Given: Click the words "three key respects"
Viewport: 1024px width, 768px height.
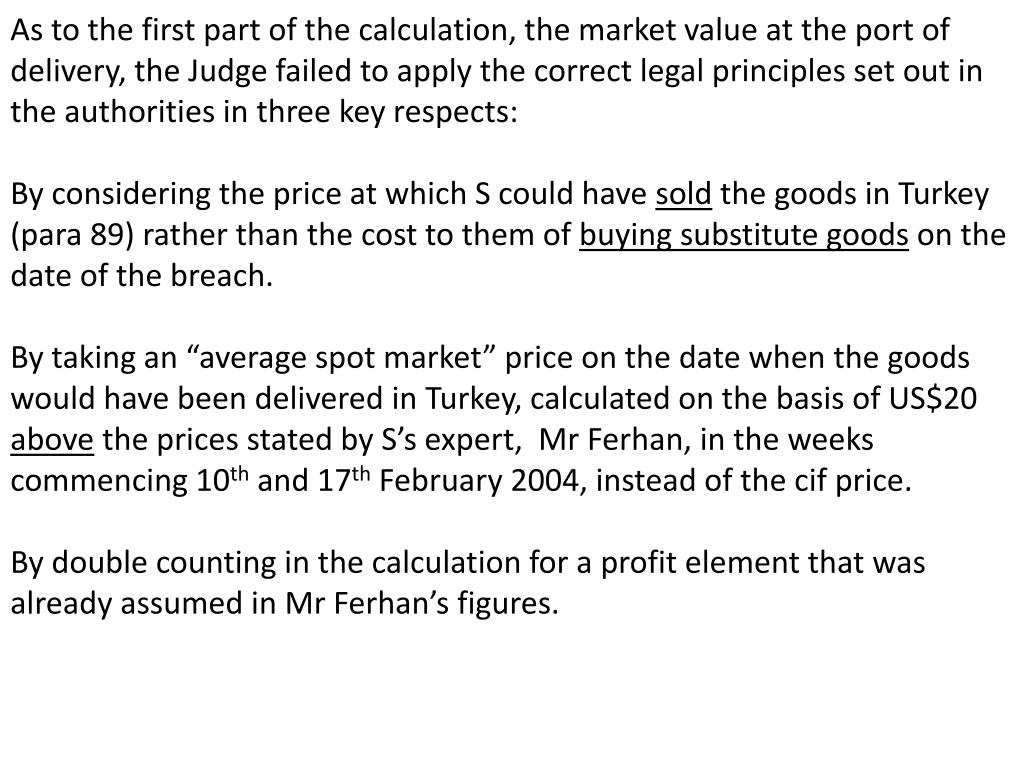Looking at the screenshot, I should click(x=386, y=112).
